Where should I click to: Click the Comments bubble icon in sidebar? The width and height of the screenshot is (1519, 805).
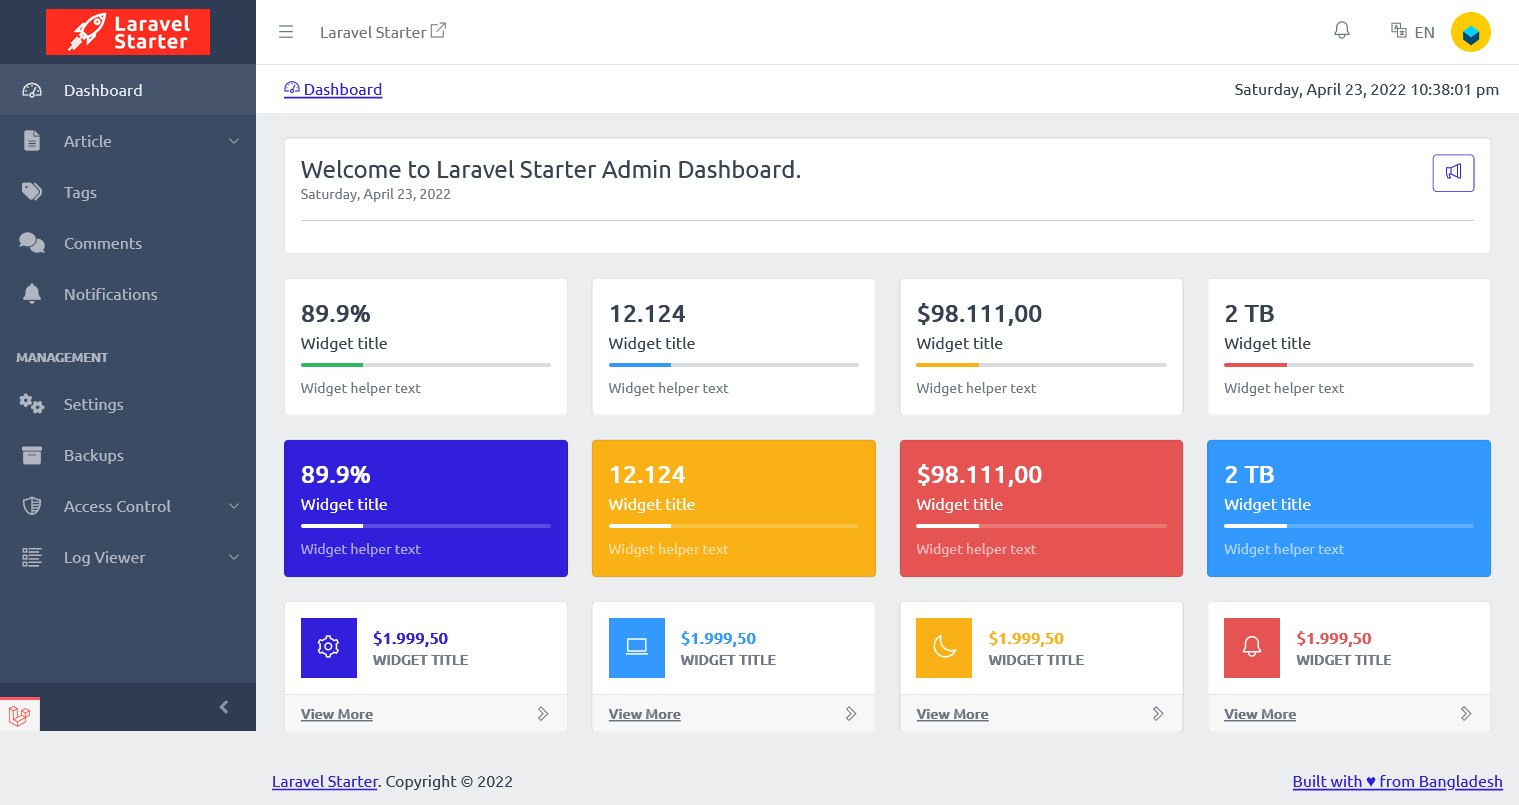[32, 243]
